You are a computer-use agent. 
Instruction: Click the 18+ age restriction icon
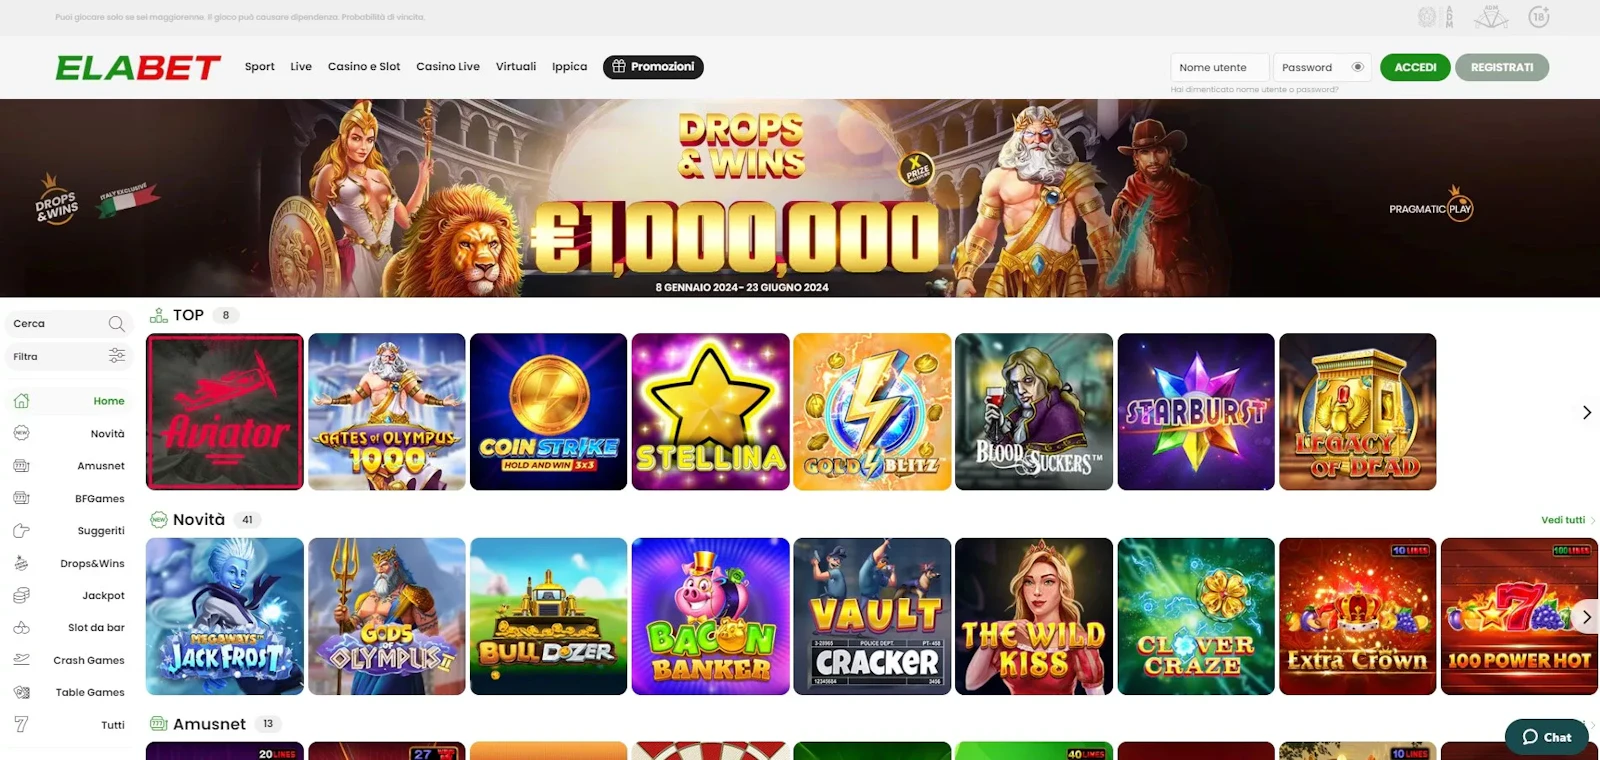coord(1539,16)
